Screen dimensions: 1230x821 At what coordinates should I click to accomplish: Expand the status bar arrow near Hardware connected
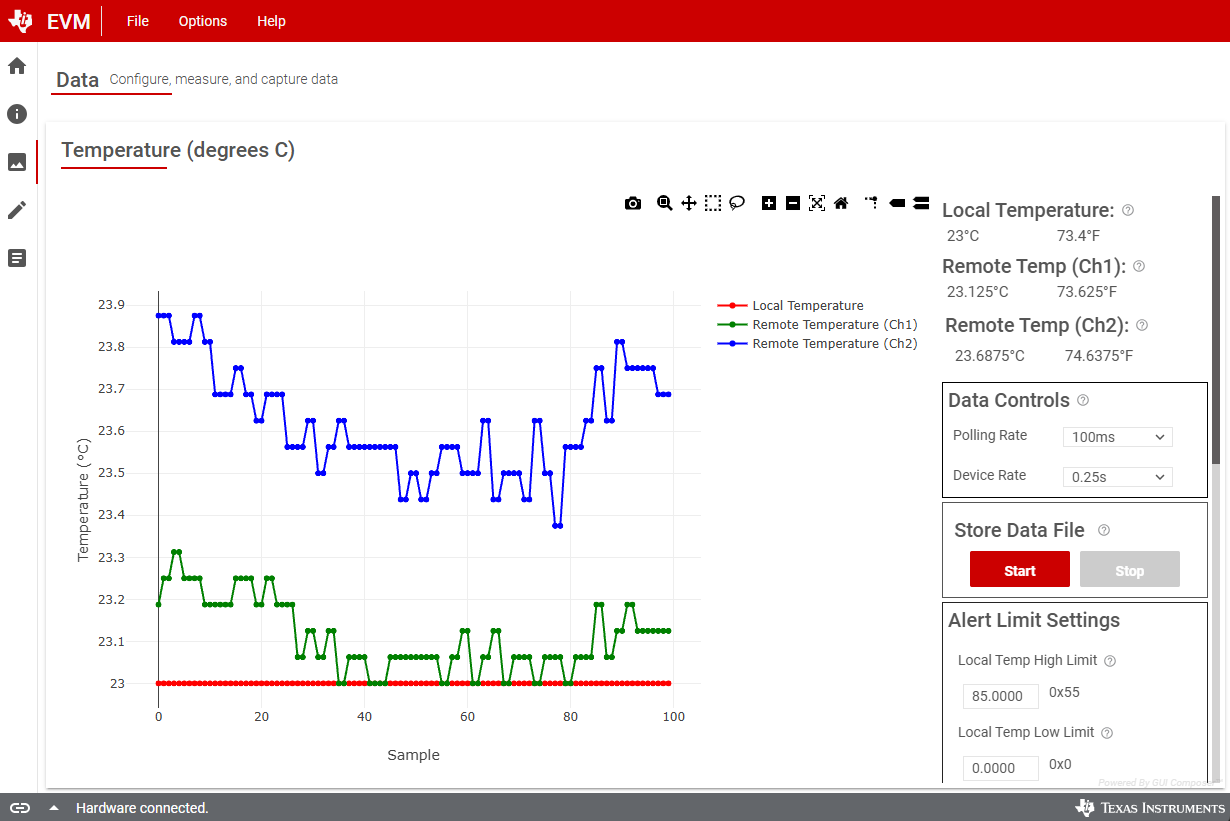54,808
